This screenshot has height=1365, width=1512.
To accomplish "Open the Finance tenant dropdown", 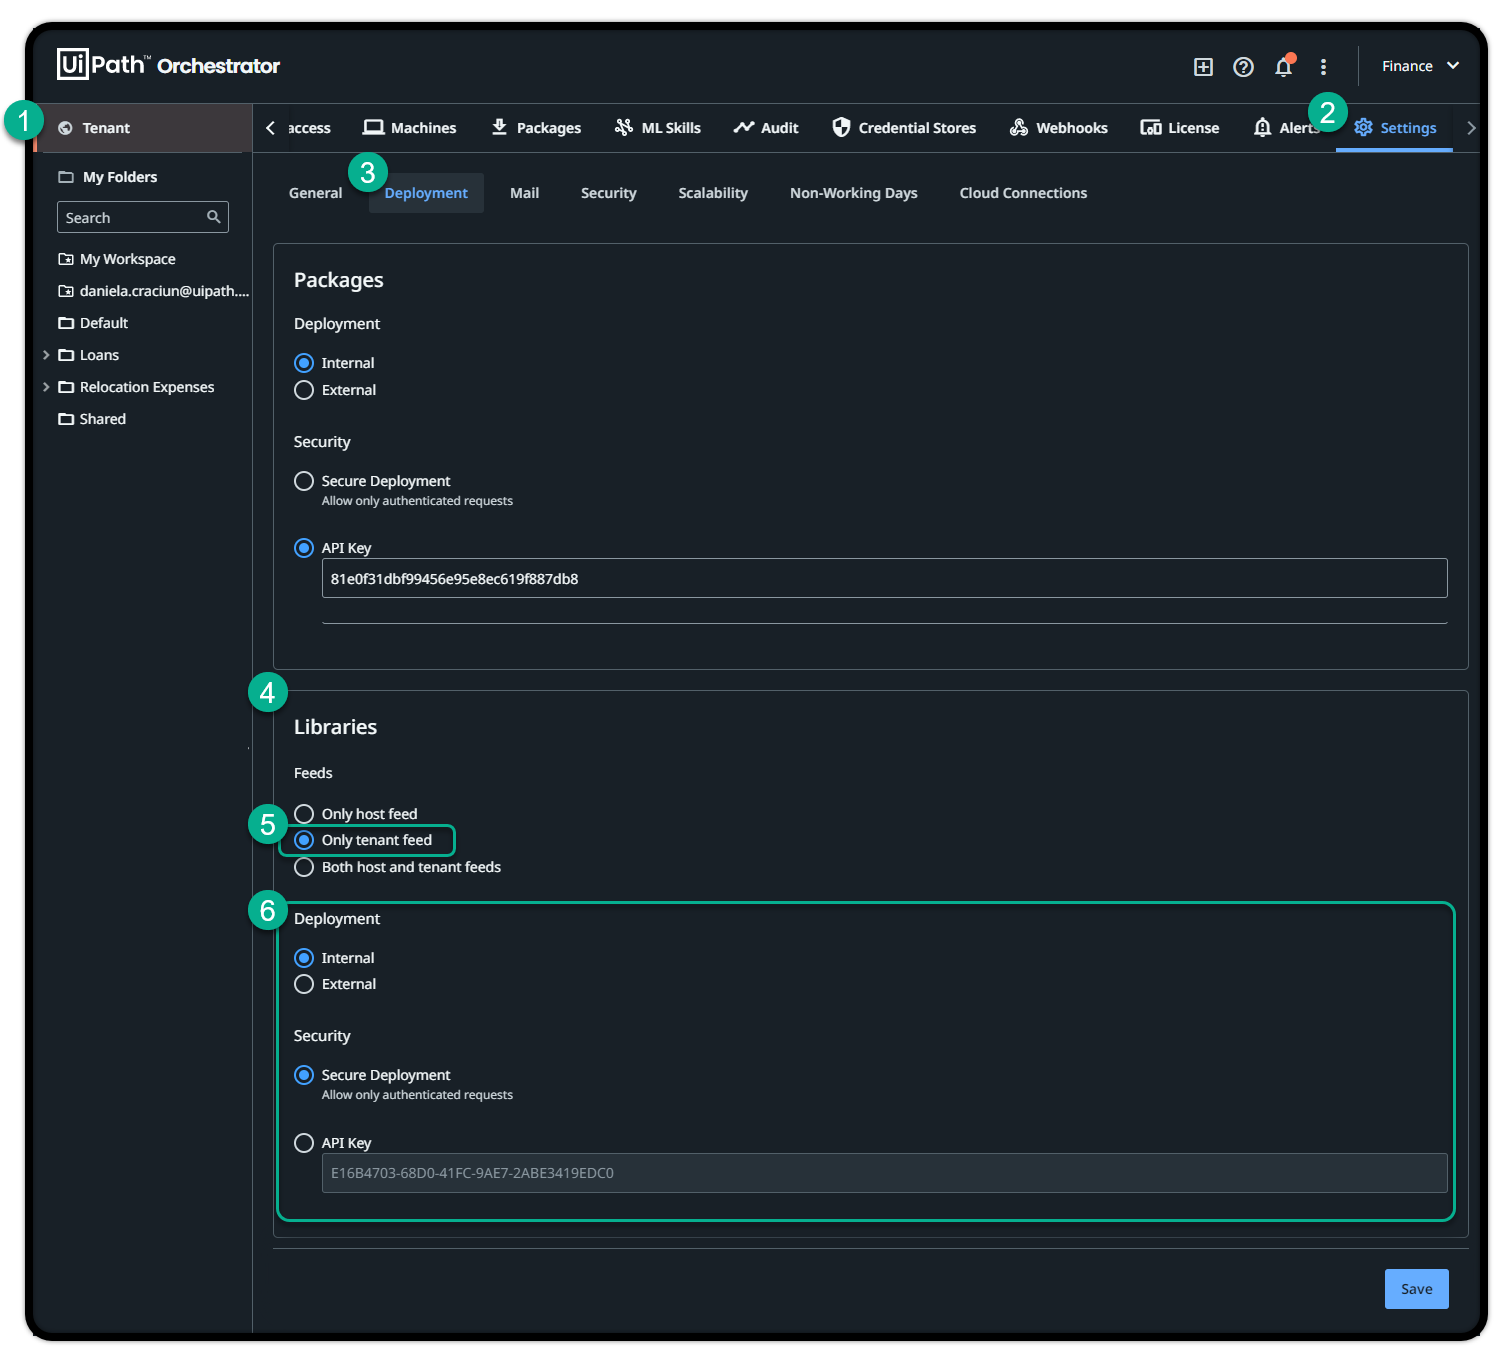I will point(1420,66).
